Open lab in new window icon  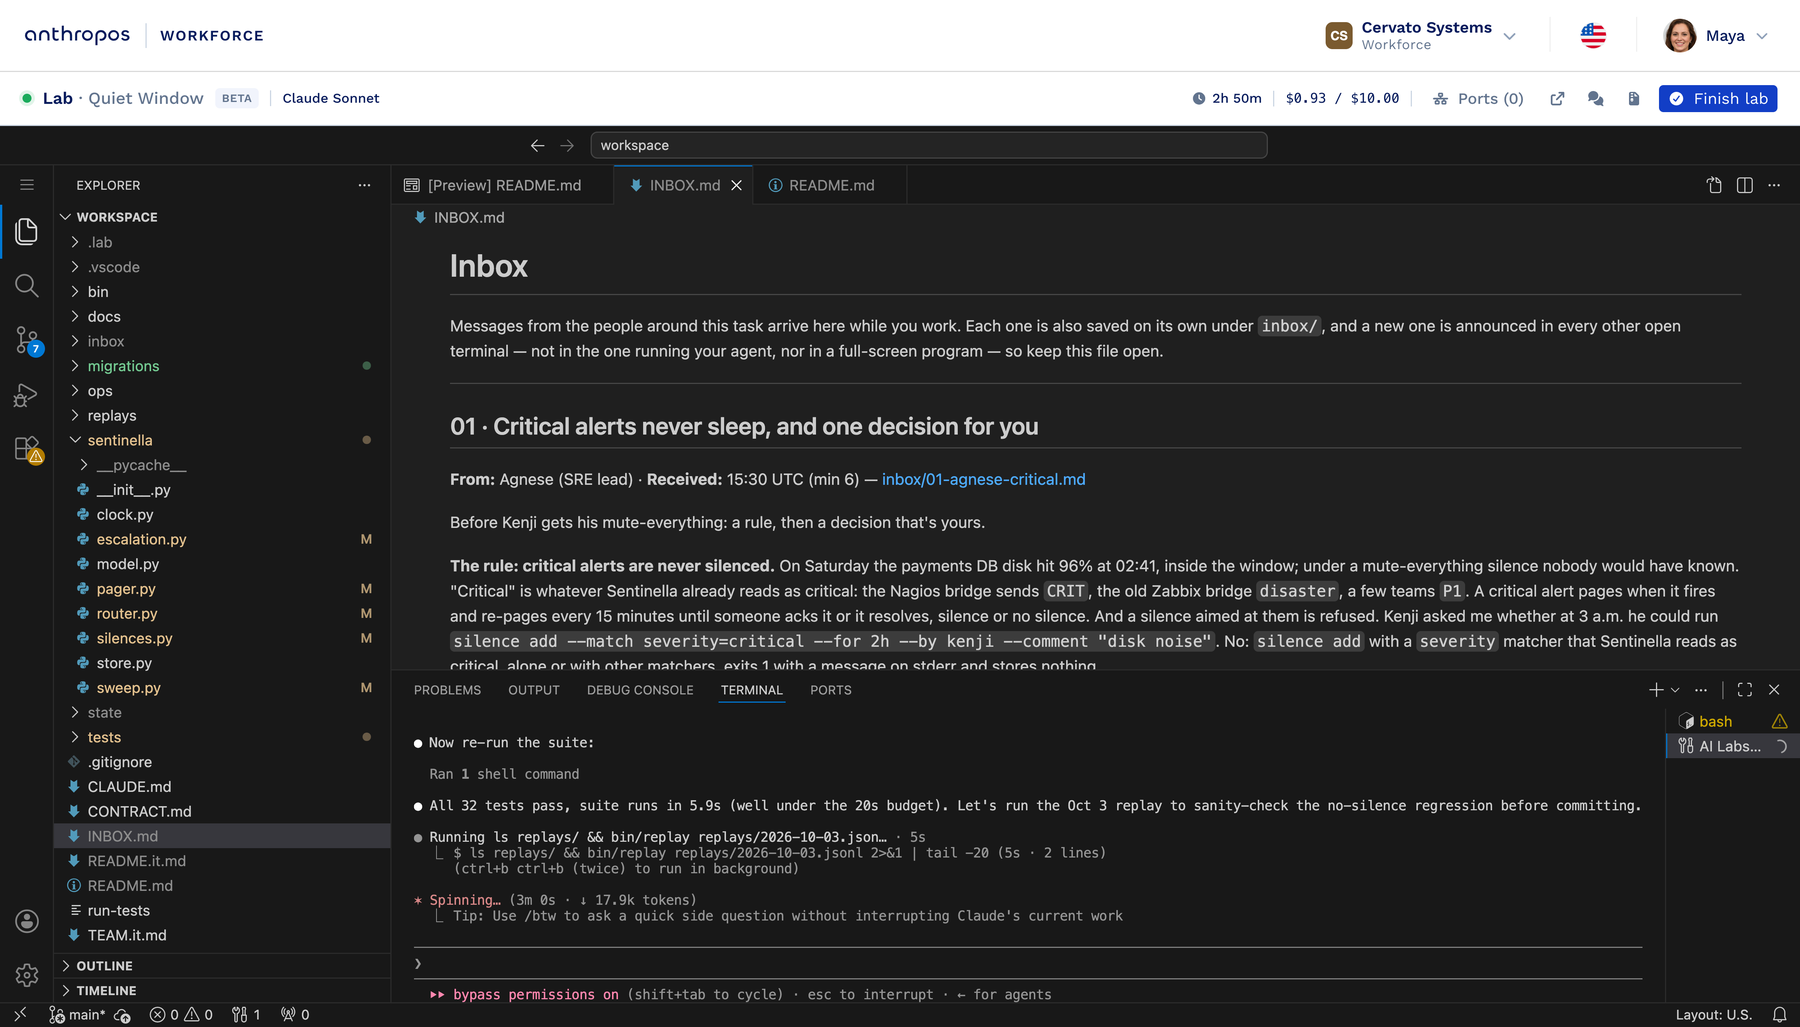coord(1557,99)
